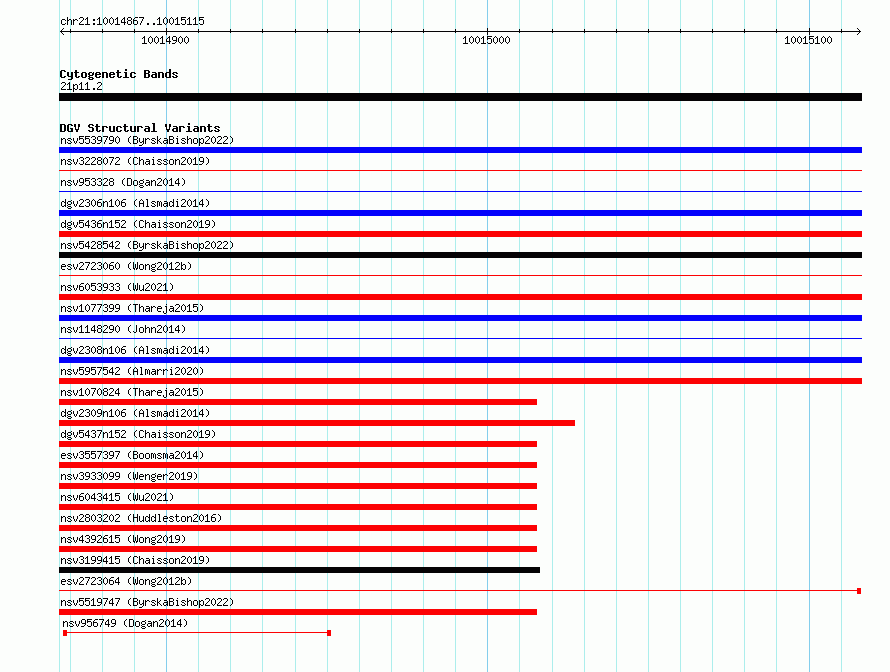
Task: Click the red bar under dgv5437n152
Action: (298, 444)
